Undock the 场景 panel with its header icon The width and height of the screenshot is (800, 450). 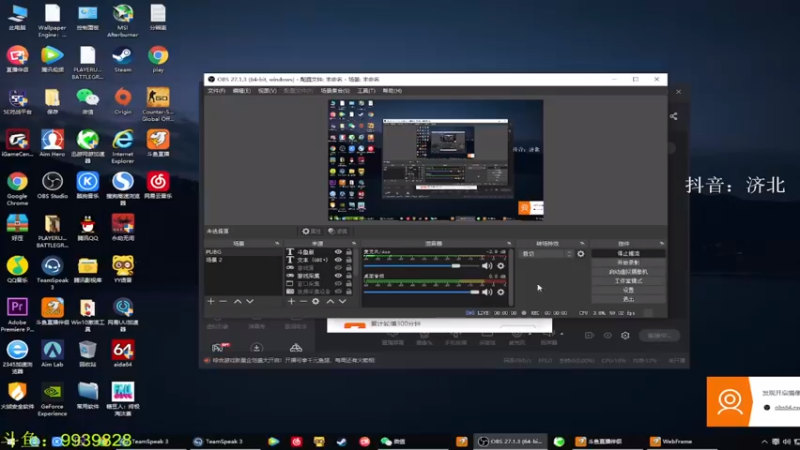click(x=277, y=244)
